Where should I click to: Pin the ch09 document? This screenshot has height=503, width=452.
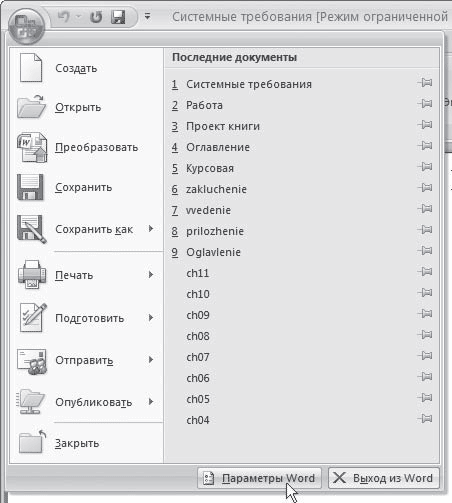click(425, 313)
